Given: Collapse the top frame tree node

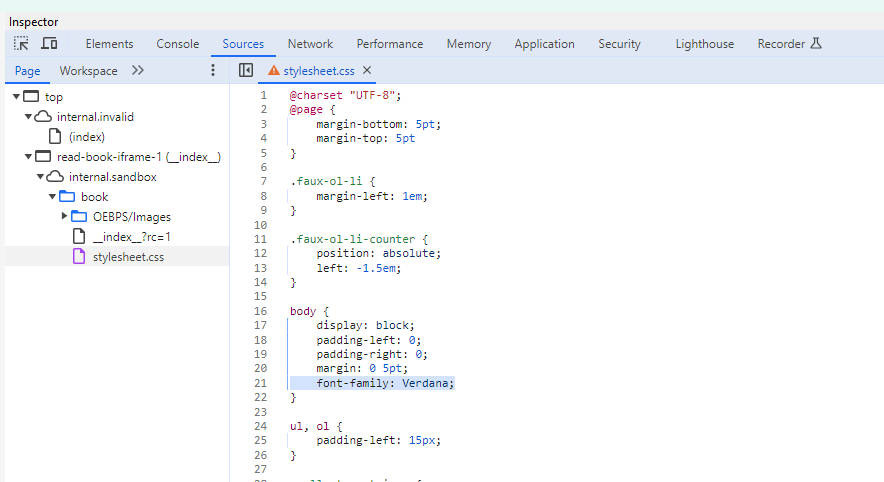Looking at the screenshot, I should (x=17, y=97).
